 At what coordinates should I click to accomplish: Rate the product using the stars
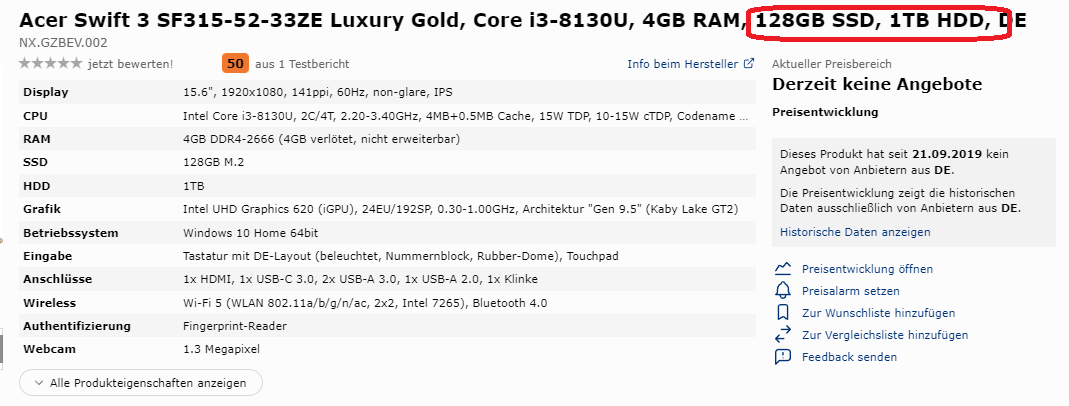click(x=50, y=63)
